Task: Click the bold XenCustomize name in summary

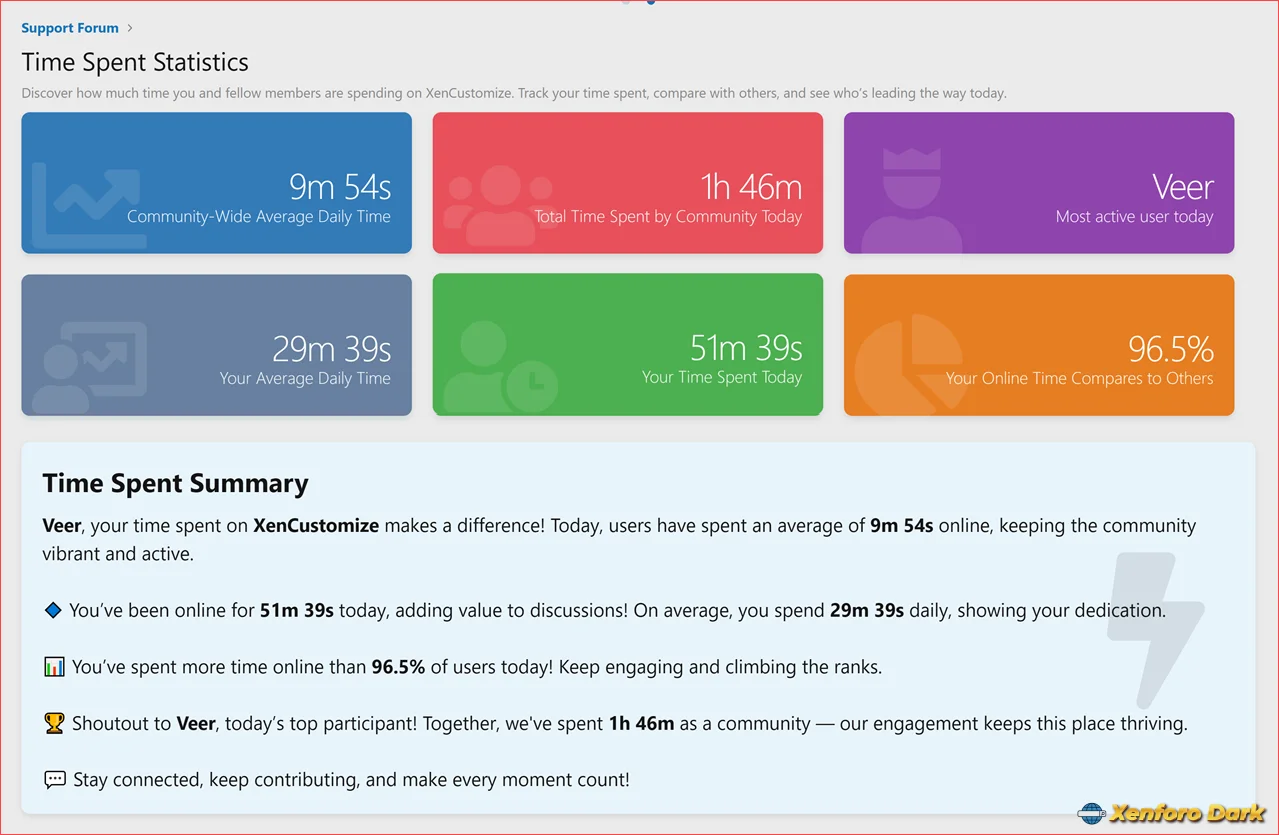Action: tap(316, 526)
